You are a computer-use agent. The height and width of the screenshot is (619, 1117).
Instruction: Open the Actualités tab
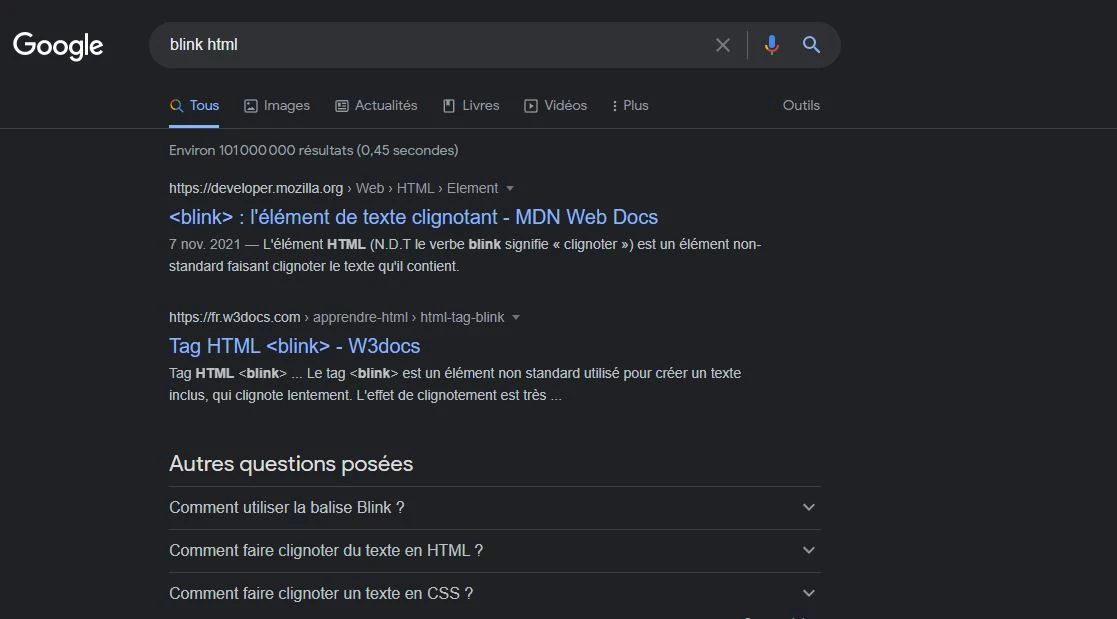pos(376,105)
